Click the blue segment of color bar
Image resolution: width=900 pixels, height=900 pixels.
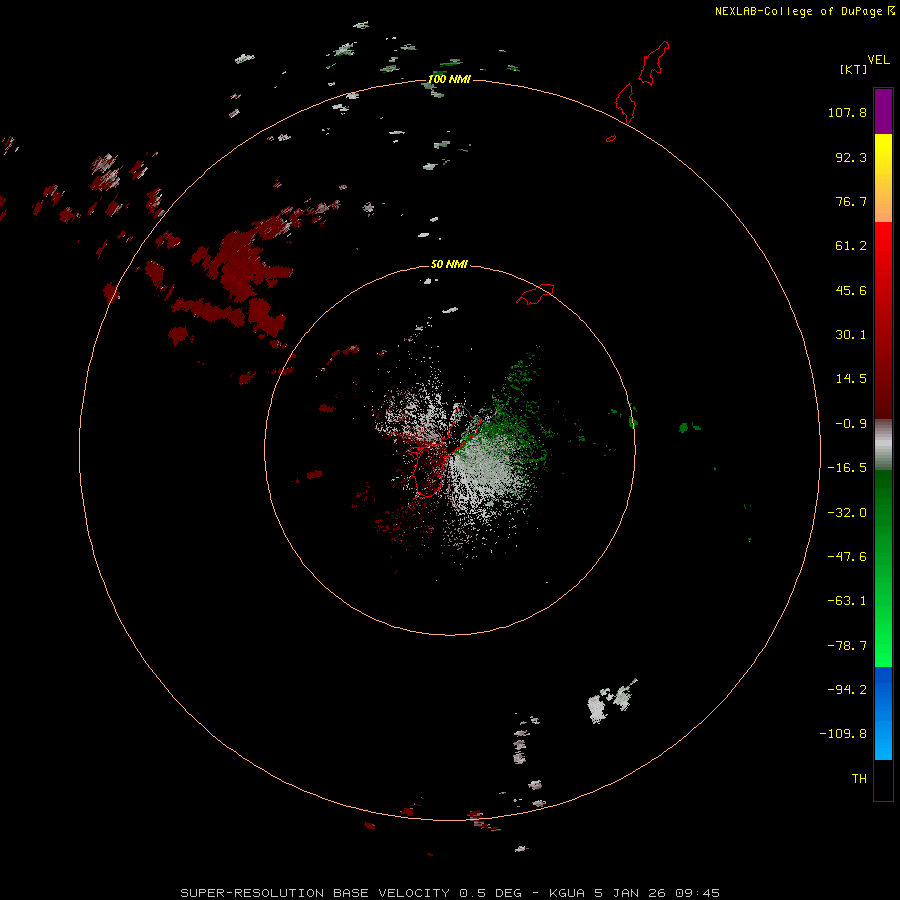pyautogui.click(x=883, y=713)
